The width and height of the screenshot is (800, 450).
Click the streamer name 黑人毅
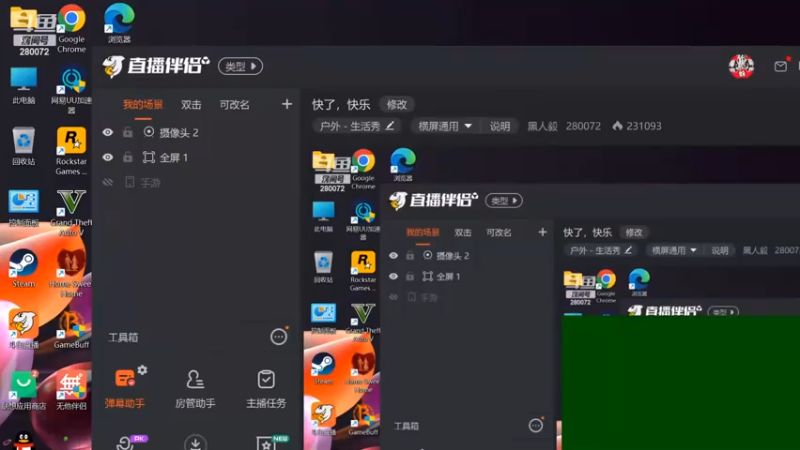tap(542, 126)
